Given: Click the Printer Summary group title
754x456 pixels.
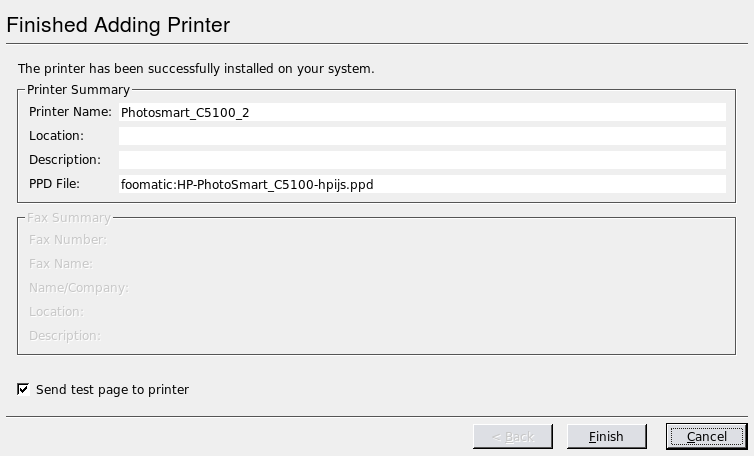Looking at the screenshot, I should pos(78,90).
